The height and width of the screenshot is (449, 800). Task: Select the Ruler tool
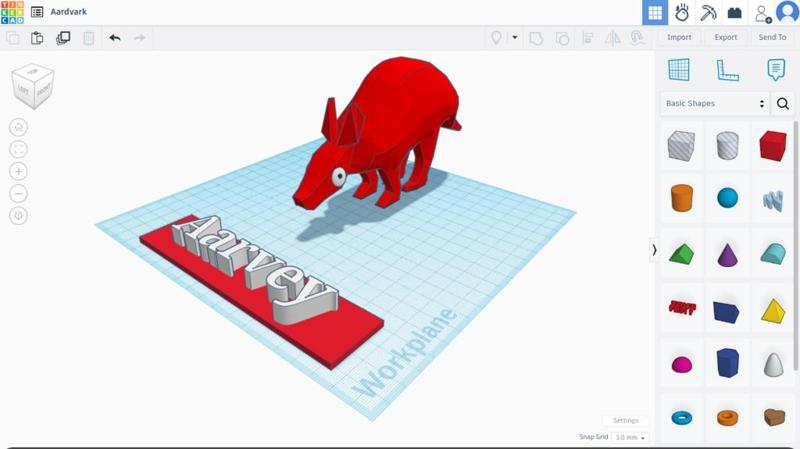click(727, 70)
